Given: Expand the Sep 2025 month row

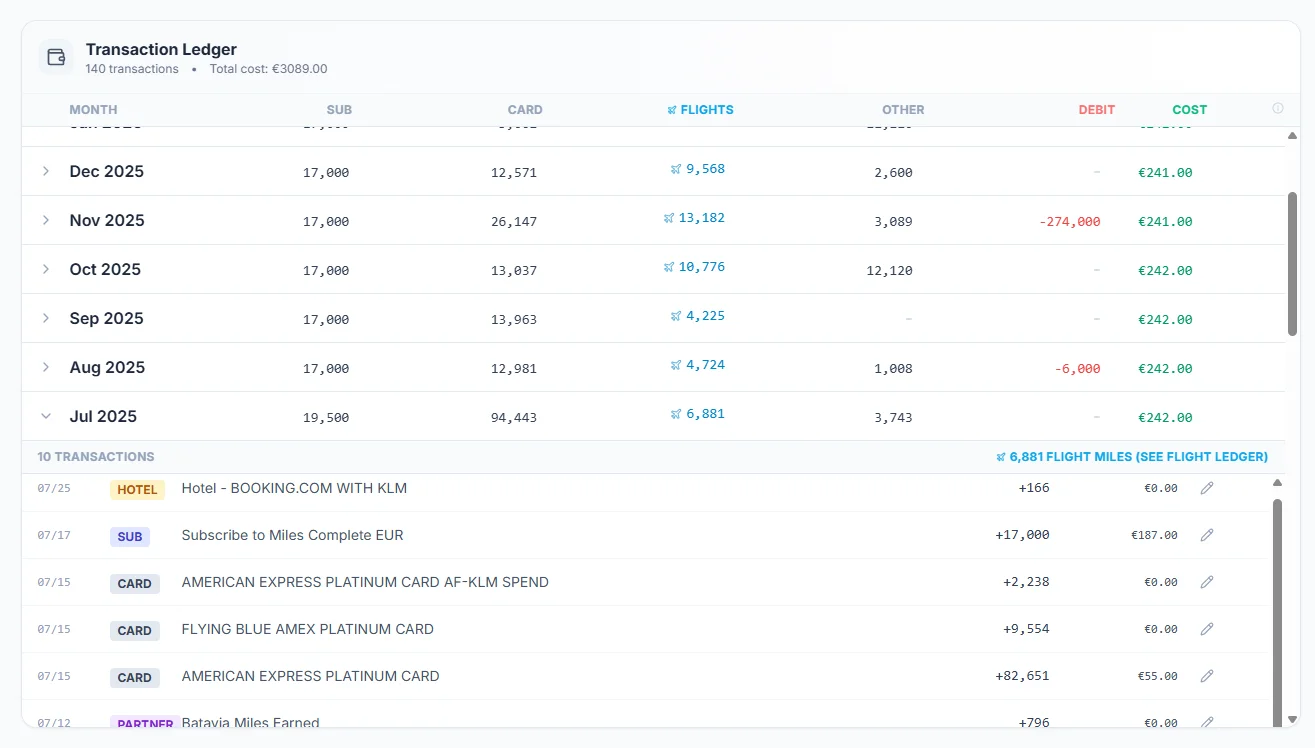Looking at the screenshot, I should pyautogui.click(x=46, y=318).
